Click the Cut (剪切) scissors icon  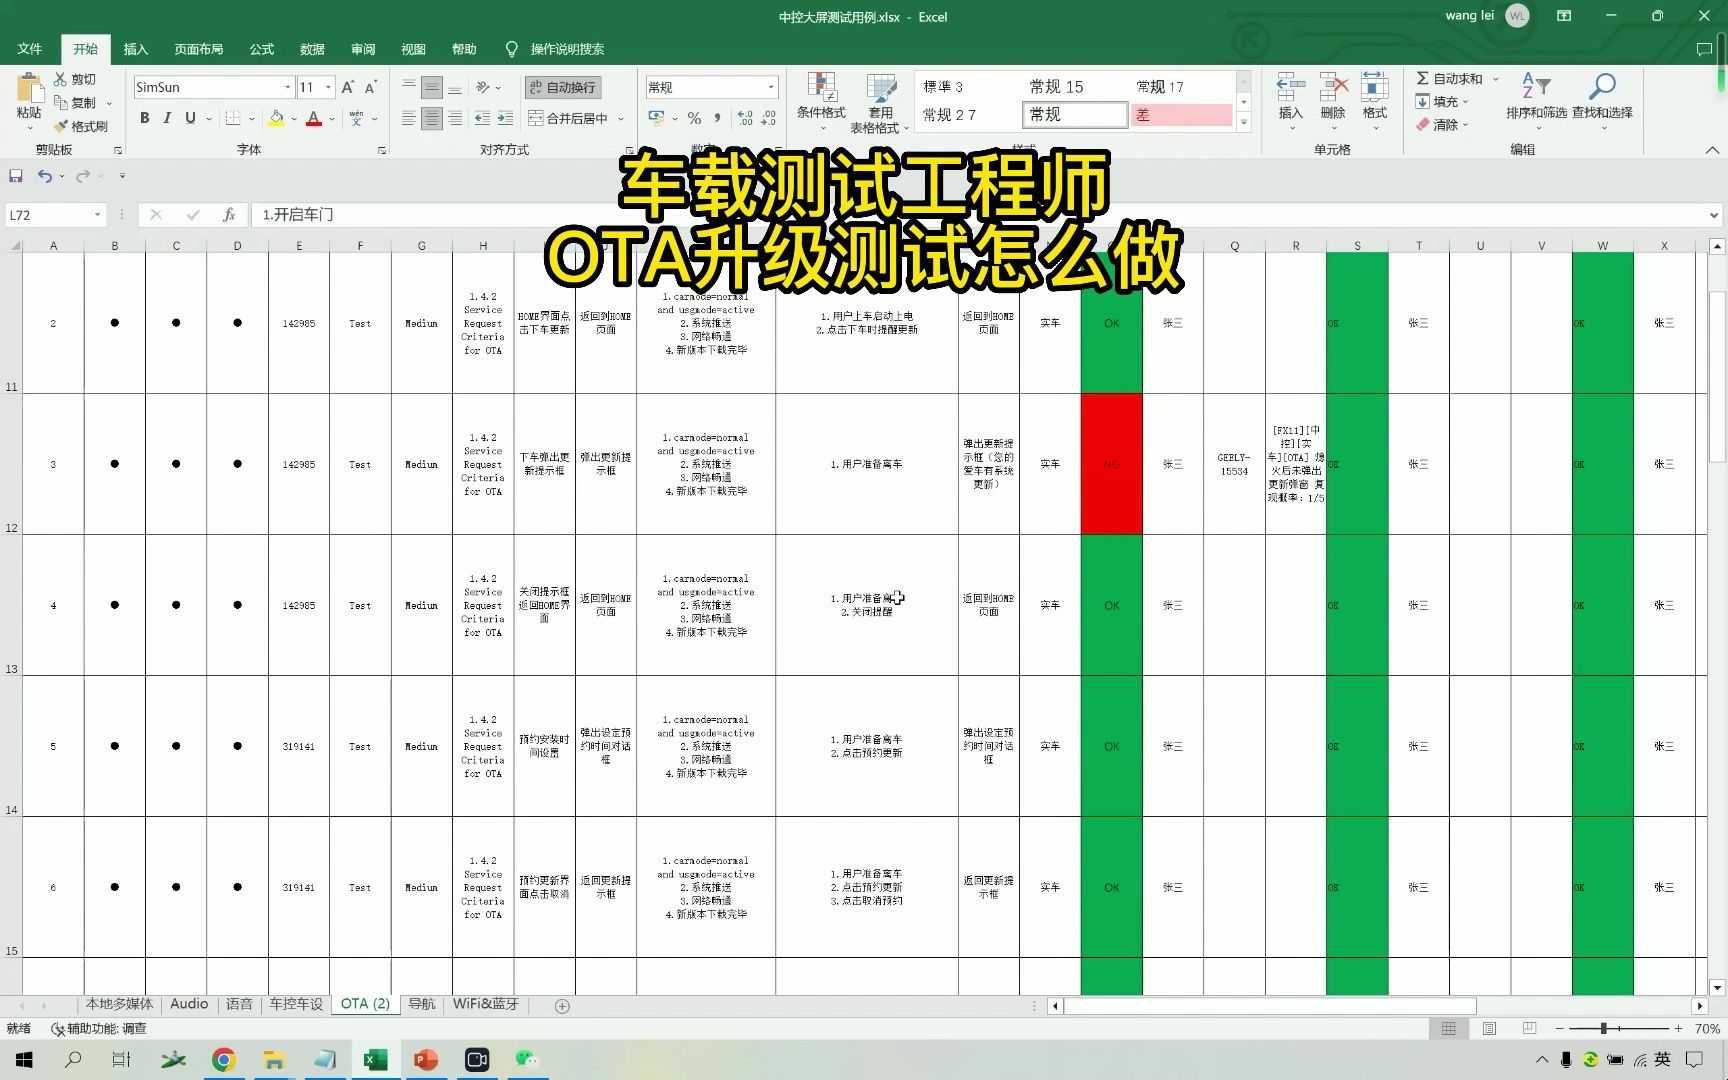(x=60, y=79)
